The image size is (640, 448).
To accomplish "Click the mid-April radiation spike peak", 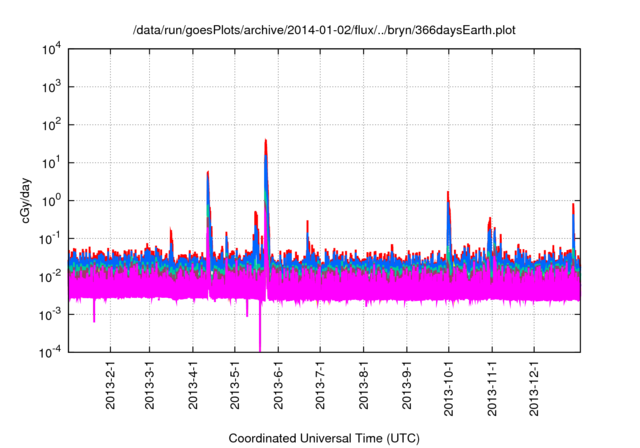I will coord(208,174).
